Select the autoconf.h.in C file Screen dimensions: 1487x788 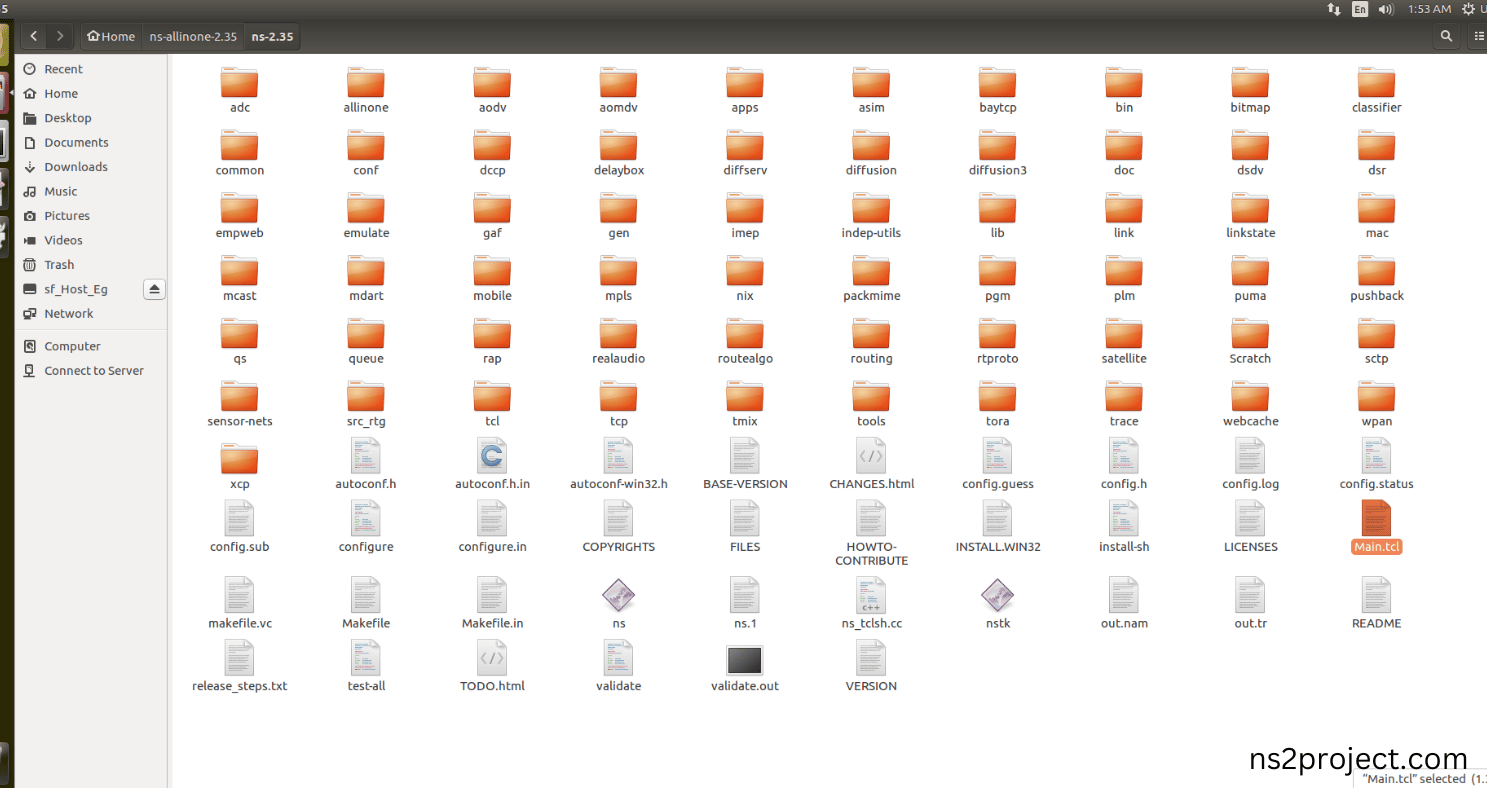click(492, 457)
